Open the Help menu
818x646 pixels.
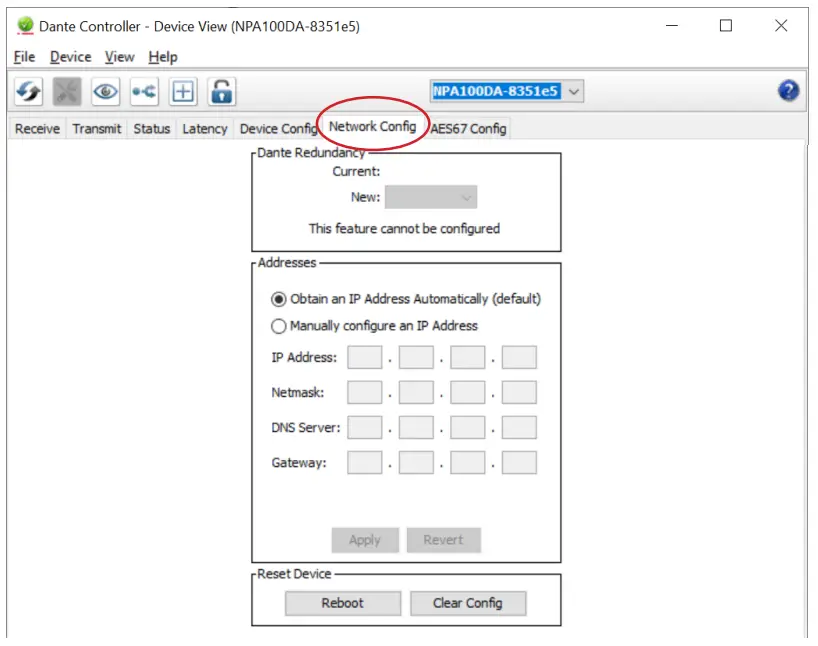(x=163, y=57)
